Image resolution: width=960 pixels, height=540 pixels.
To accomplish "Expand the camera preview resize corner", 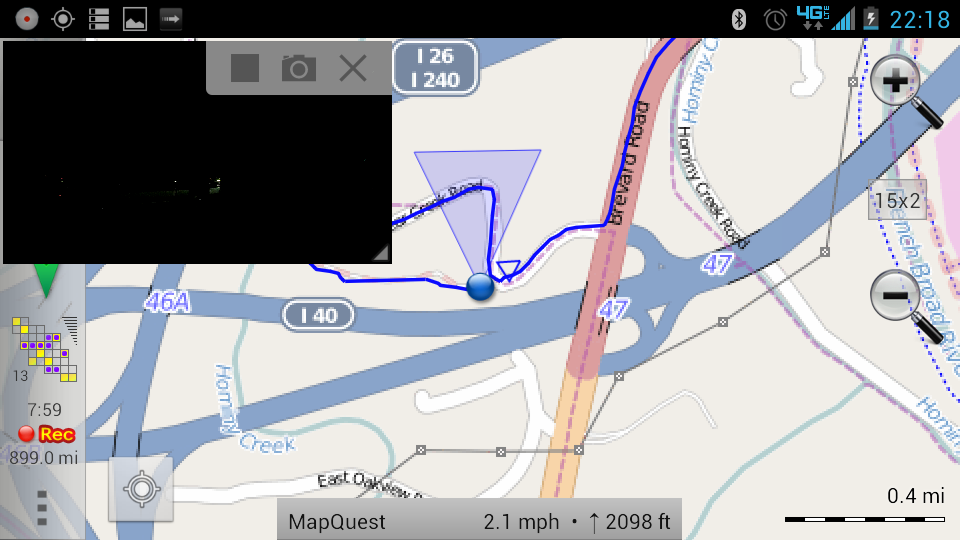I will [x=381, y=253].
